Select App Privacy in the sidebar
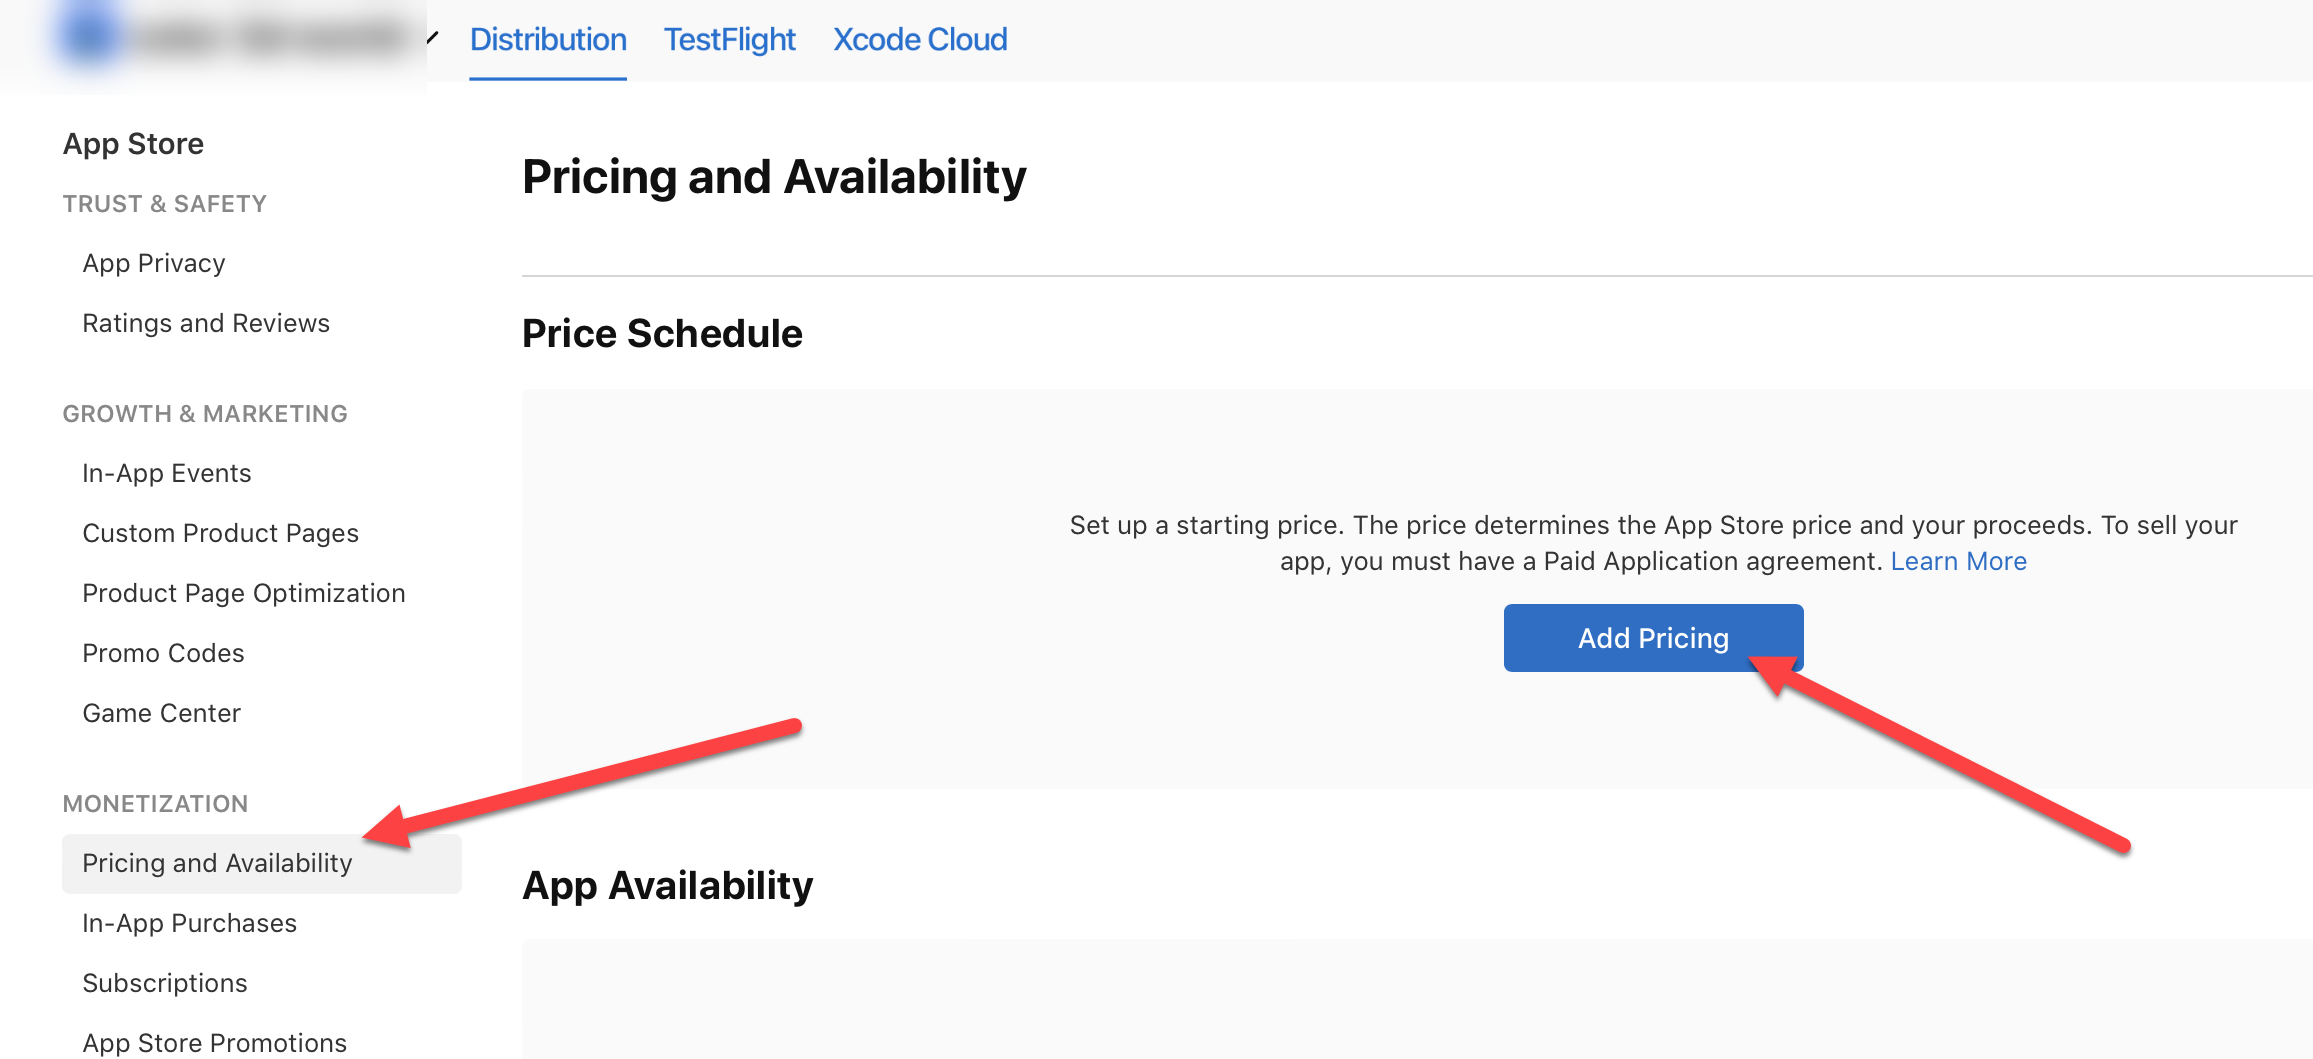Viewport: 2313px width, 1059px height. tap(154, 263)
